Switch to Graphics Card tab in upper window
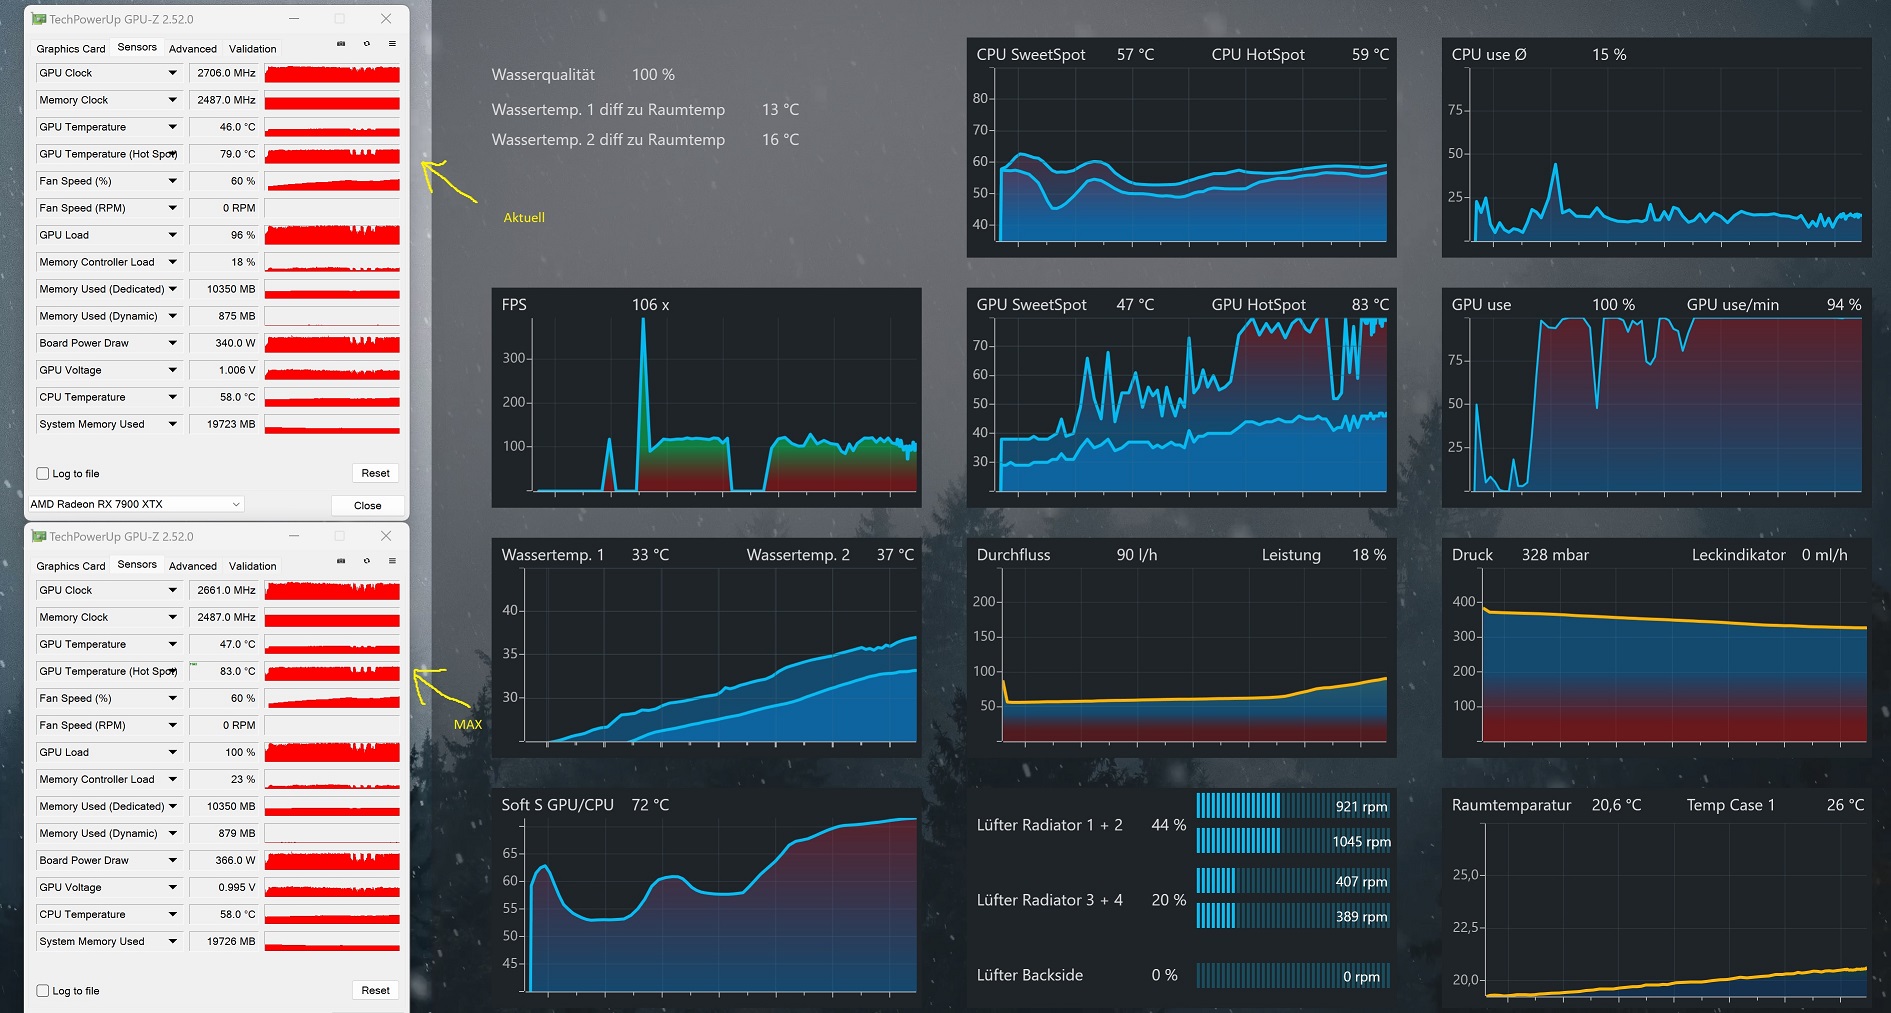 click(70, 49)
